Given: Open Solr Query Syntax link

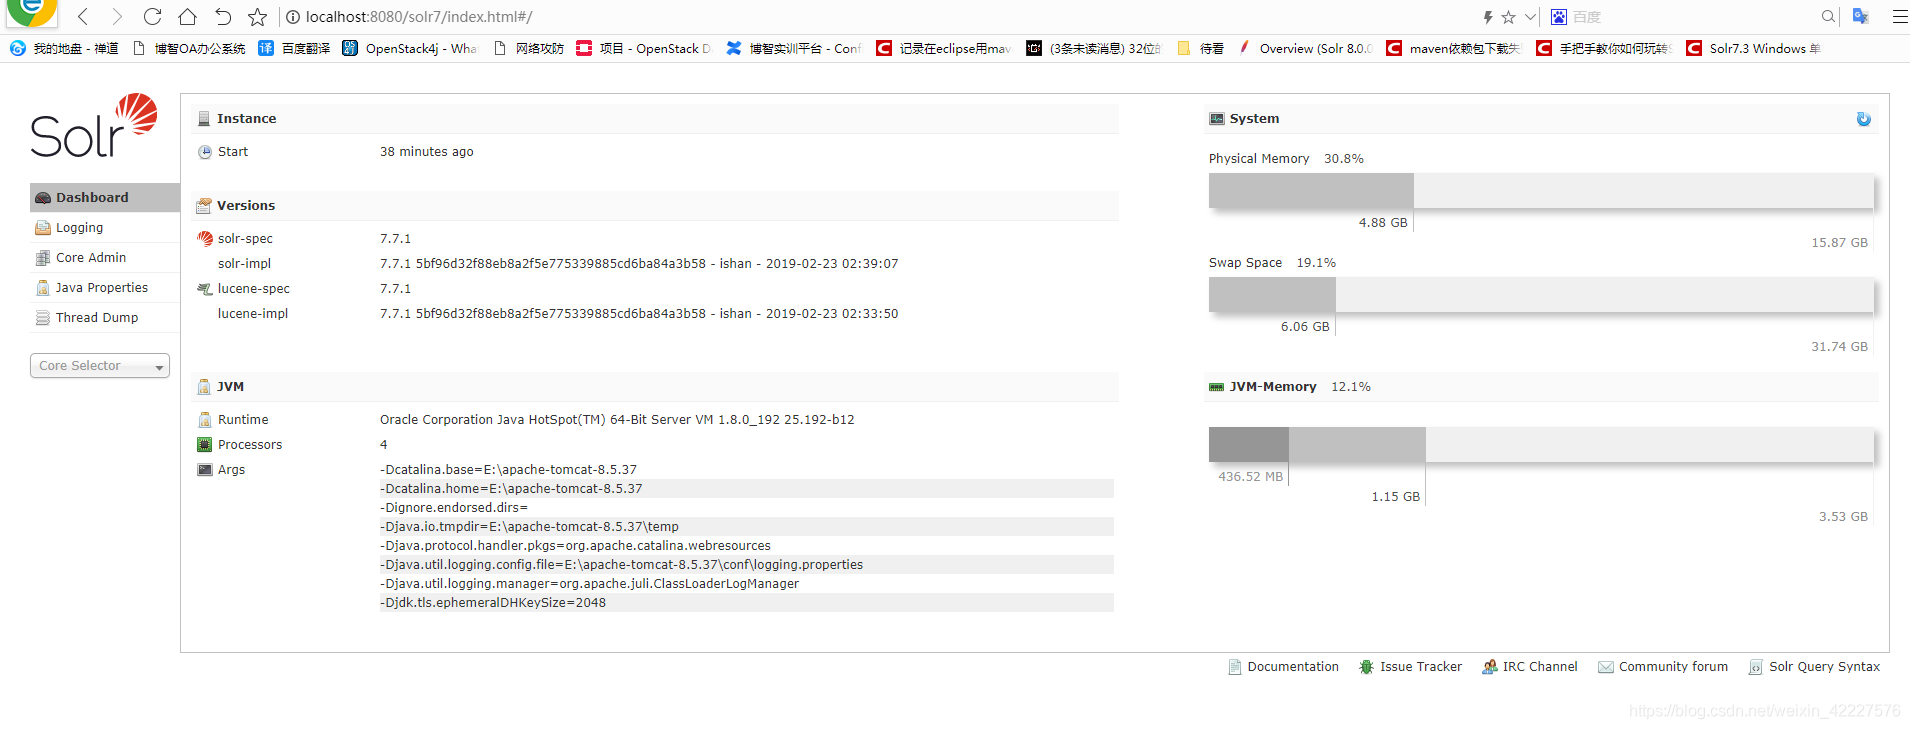Looking at the screenshot, I should click(1814, 667).
